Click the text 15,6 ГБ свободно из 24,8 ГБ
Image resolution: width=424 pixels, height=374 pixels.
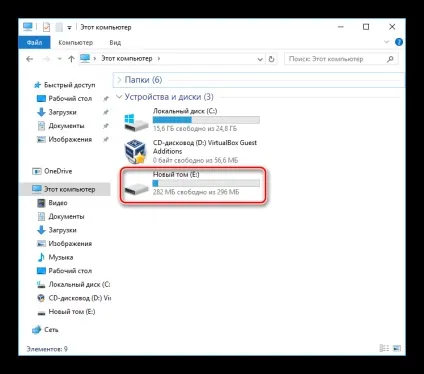click(x=195, y=128)
